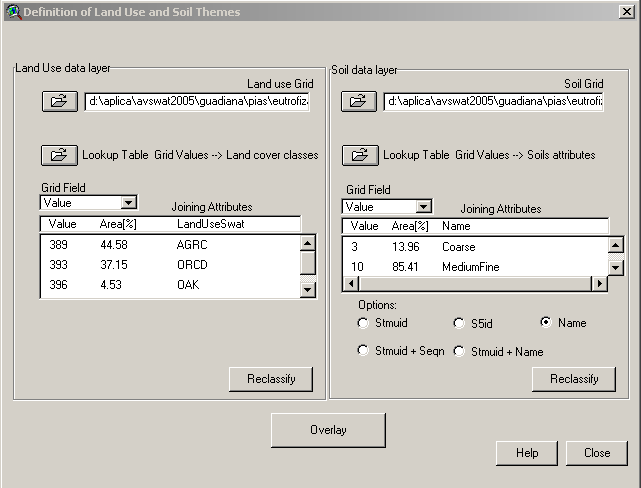The height and width of the screenshot is (488, 641).
Task: Select the ORCD row in land use table
Action: [x=170, y=265]
